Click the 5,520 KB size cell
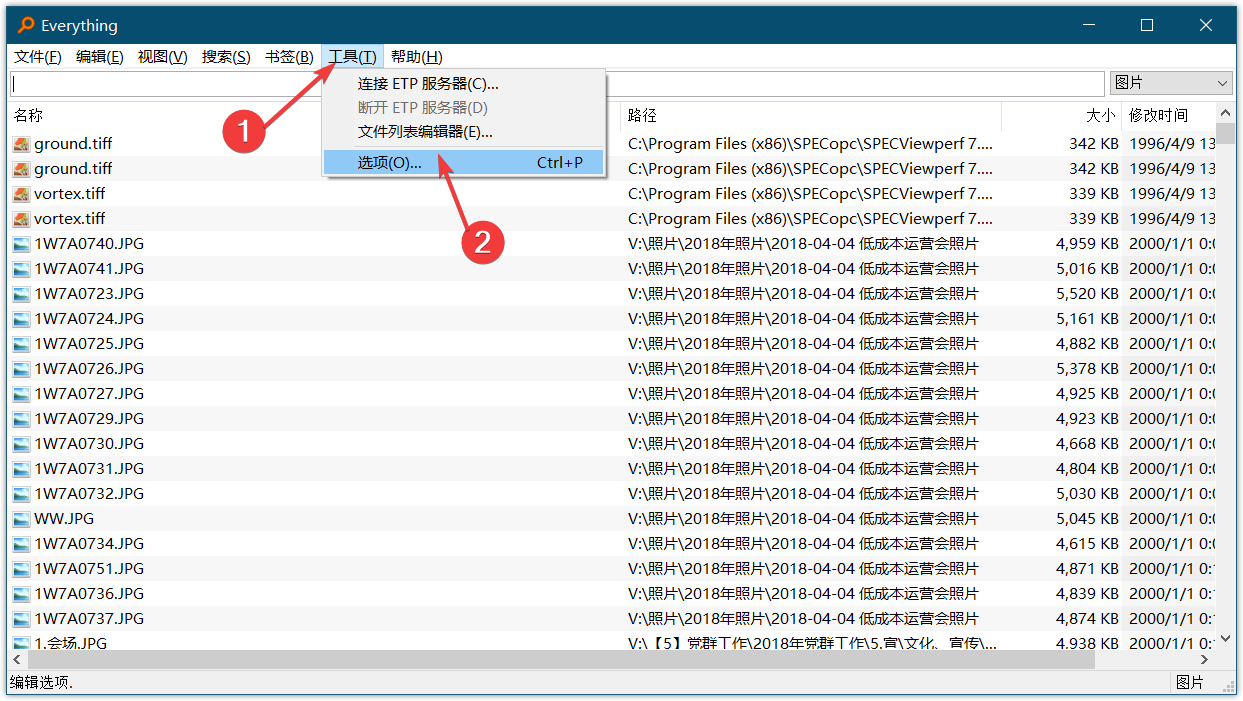 tap(1087, 293)
